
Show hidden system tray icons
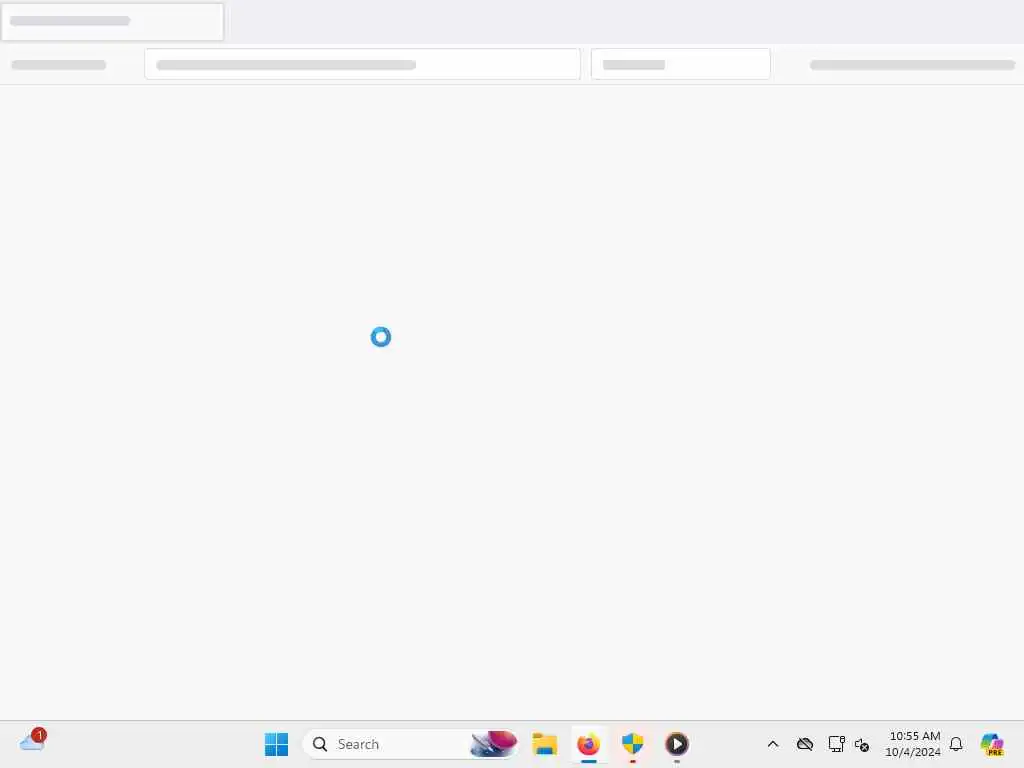point(773,744)
